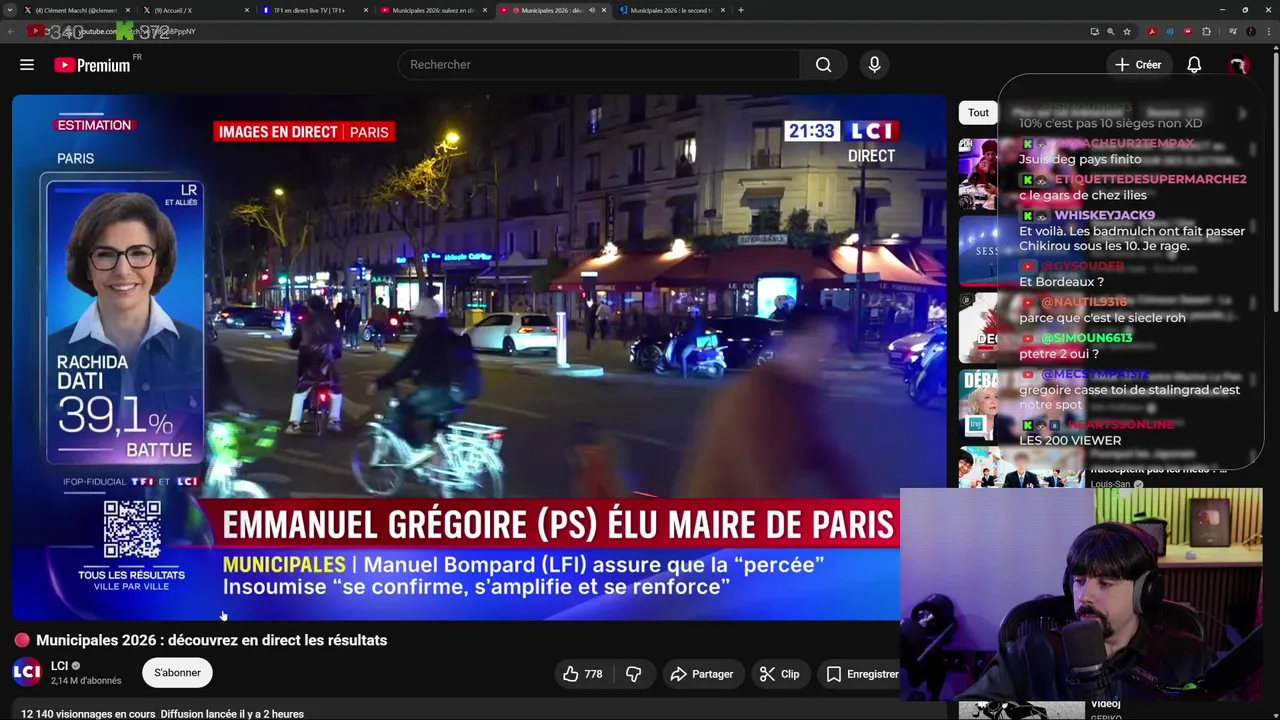Click '12 140 visionnages en cours' text
The width and height of the screenshot is (1280, 720).
tap(88, 714)
